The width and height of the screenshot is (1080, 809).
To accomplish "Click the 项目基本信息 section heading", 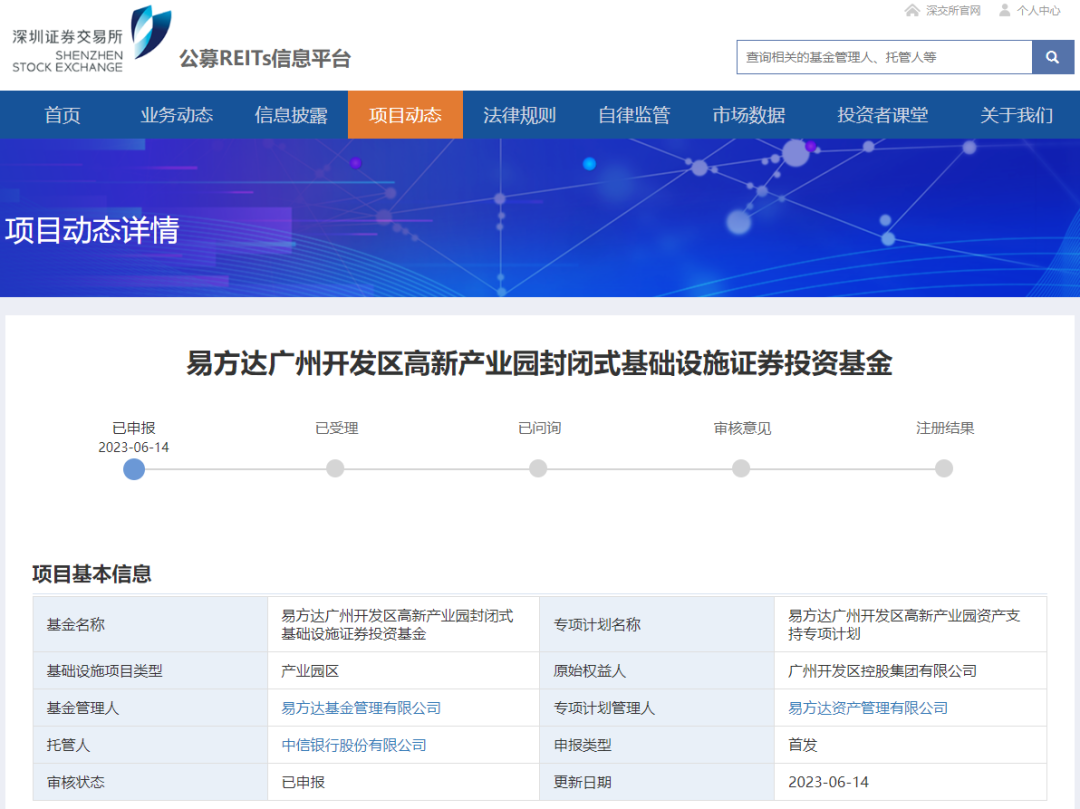I will point(92,574).
